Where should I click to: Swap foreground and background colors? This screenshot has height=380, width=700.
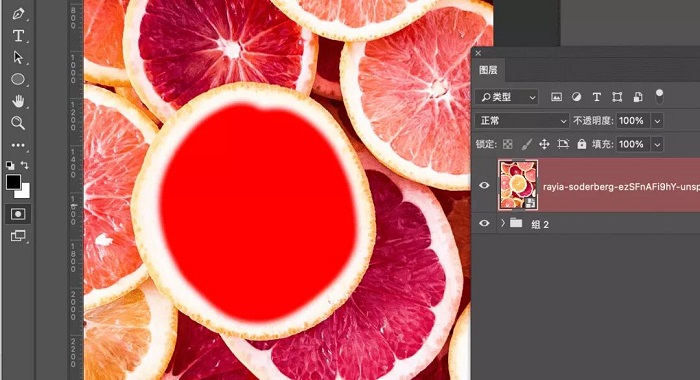tap(25, 165)
